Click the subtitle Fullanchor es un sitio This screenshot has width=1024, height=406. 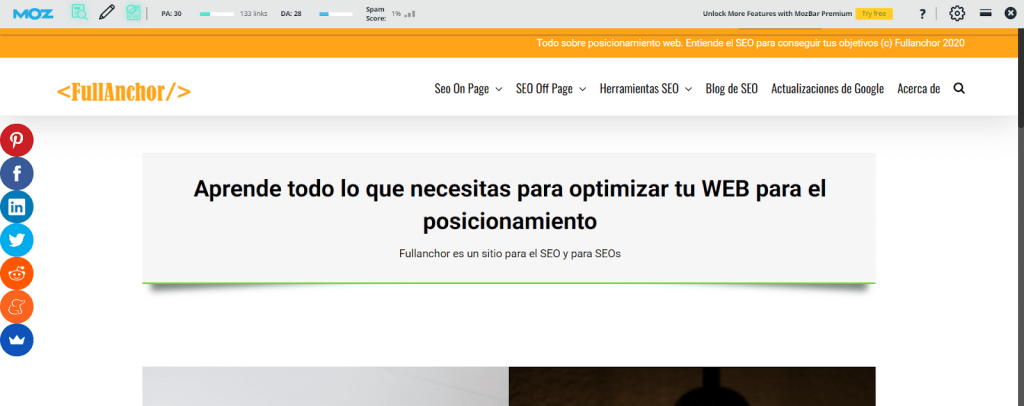[x=509, y=254]
